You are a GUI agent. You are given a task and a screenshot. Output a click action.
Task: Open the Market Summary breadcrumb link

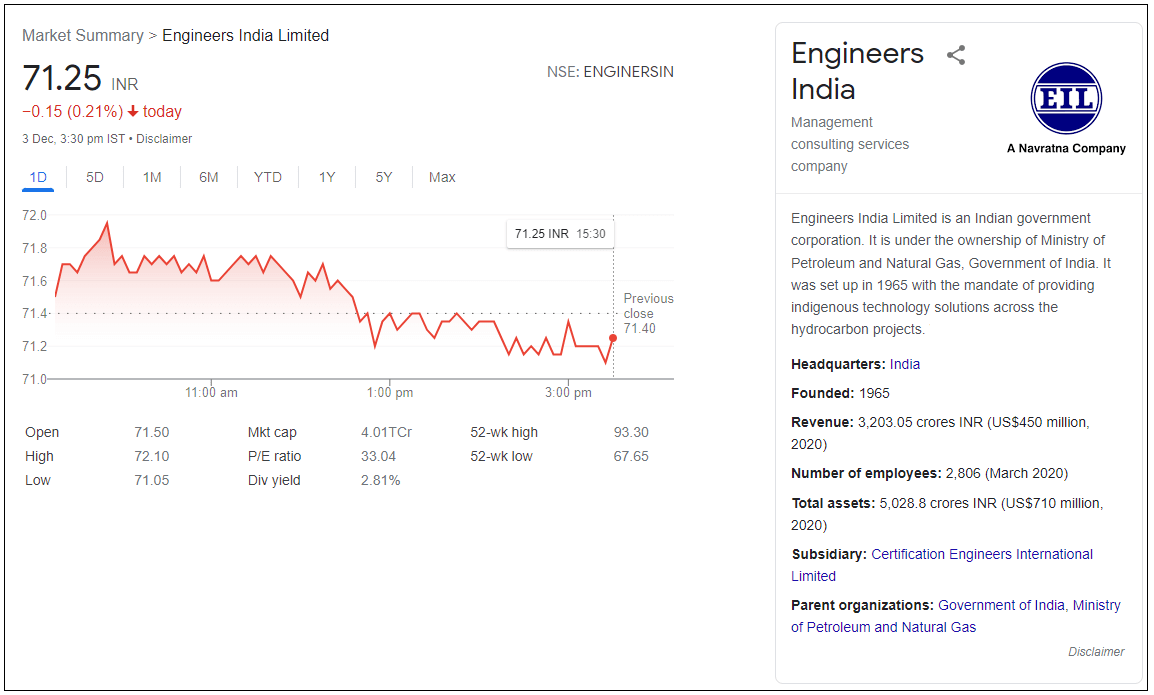click(83, 35)
